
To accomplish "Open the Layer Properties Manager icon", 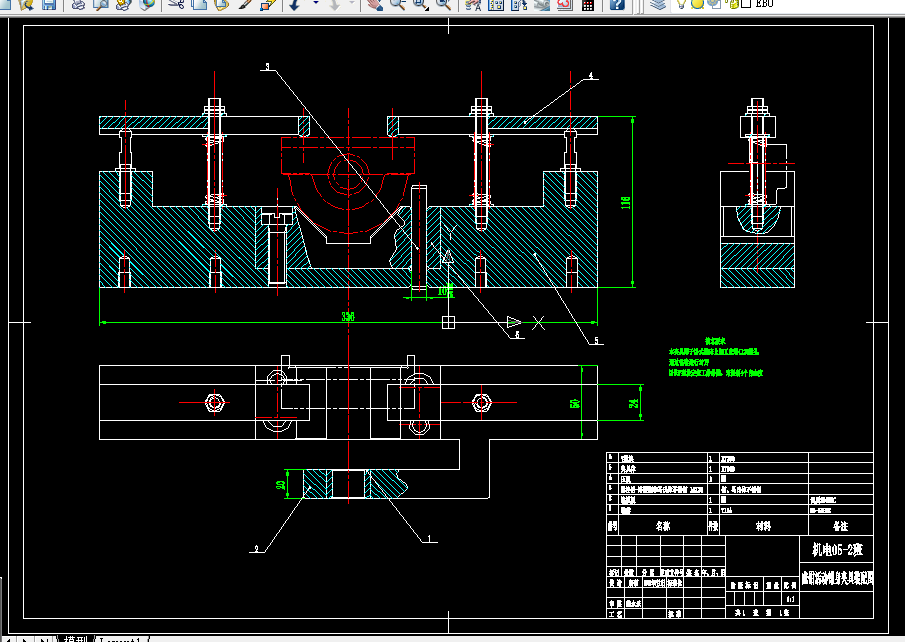I will coord(657,5).
